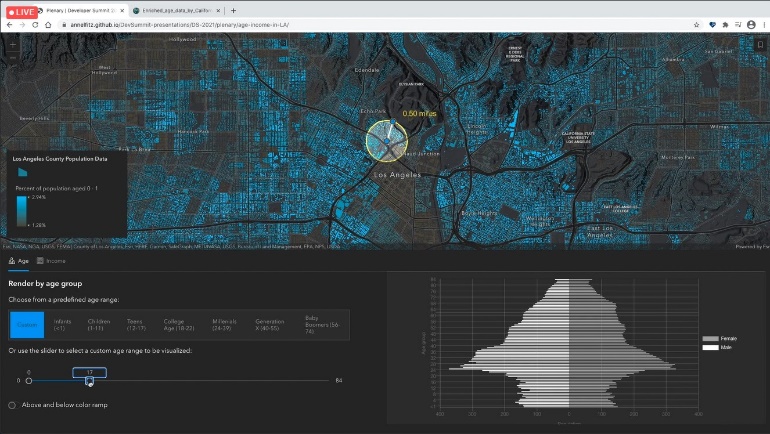The width and height of the screenshot is (770, 434).
Task: Reload the browser page
Action: [35, 25]
